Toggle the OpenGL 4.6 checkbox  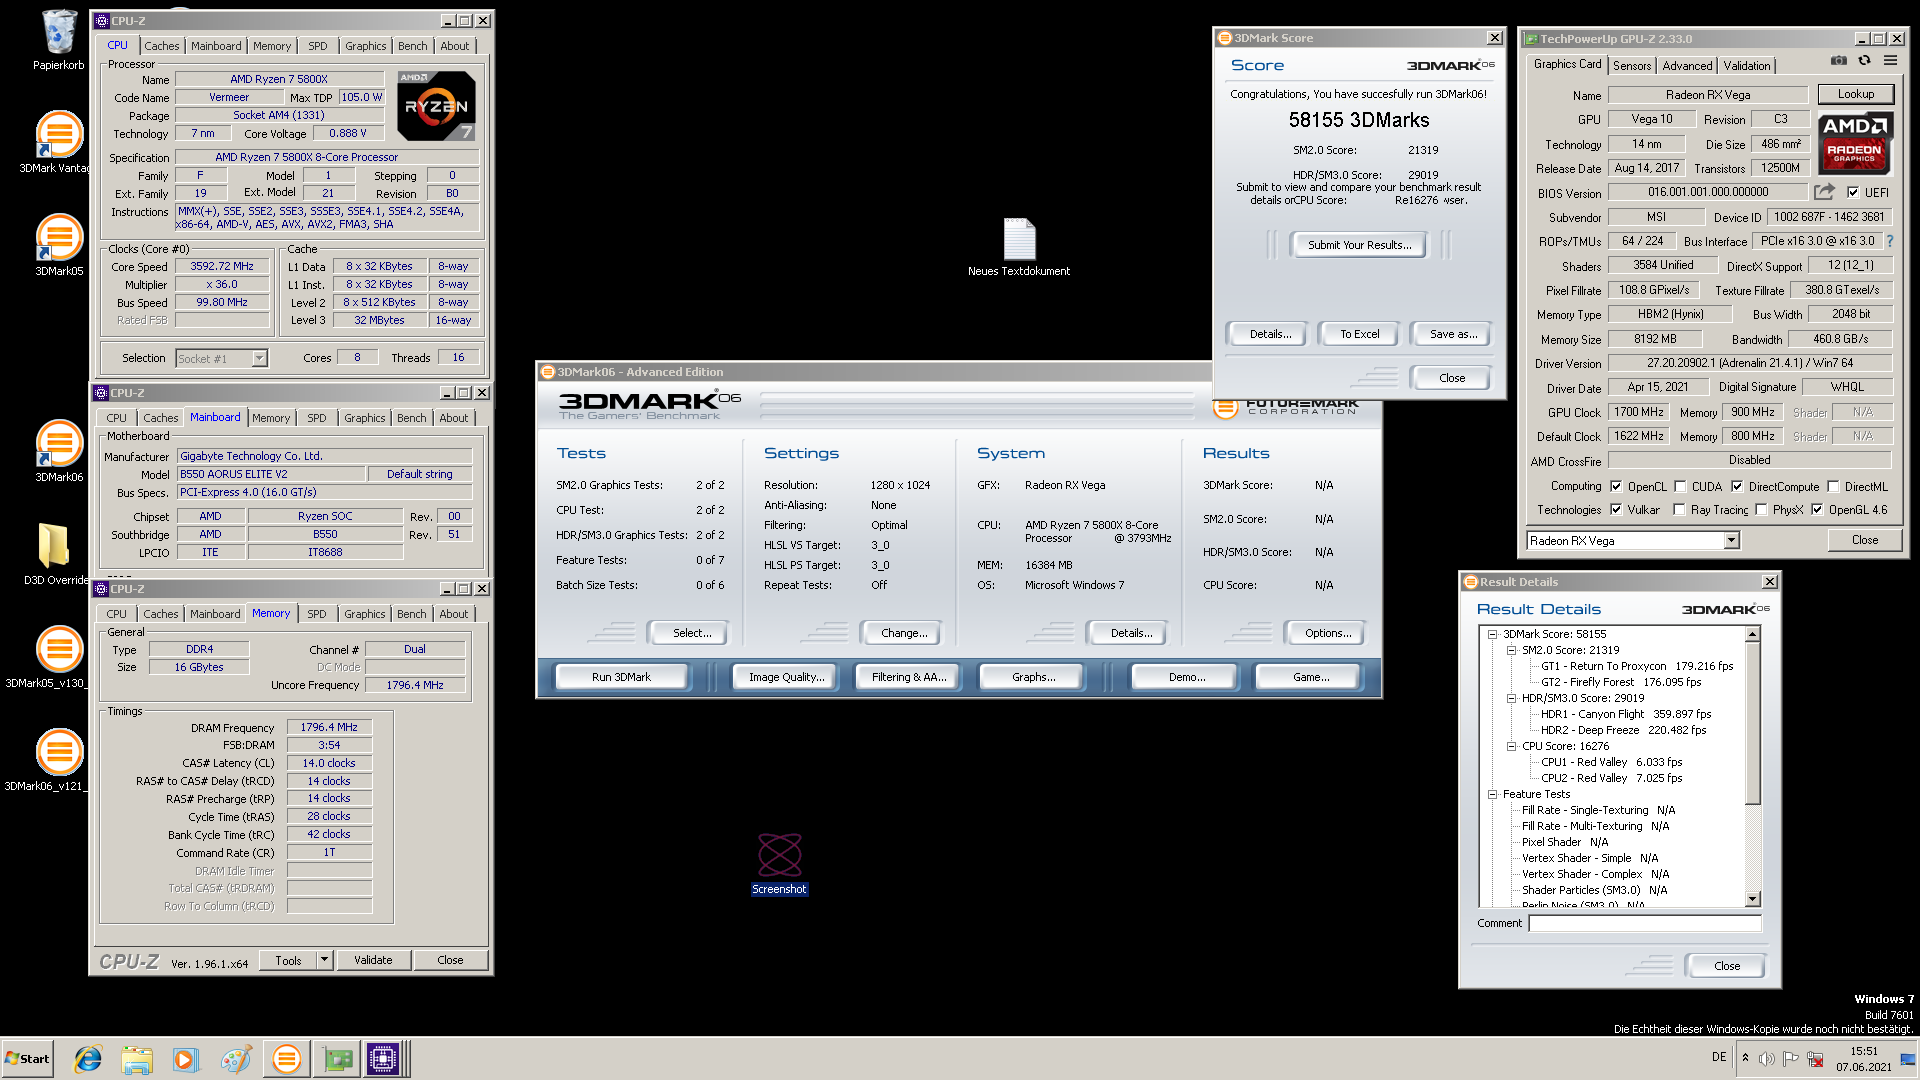click(1817, 510)
